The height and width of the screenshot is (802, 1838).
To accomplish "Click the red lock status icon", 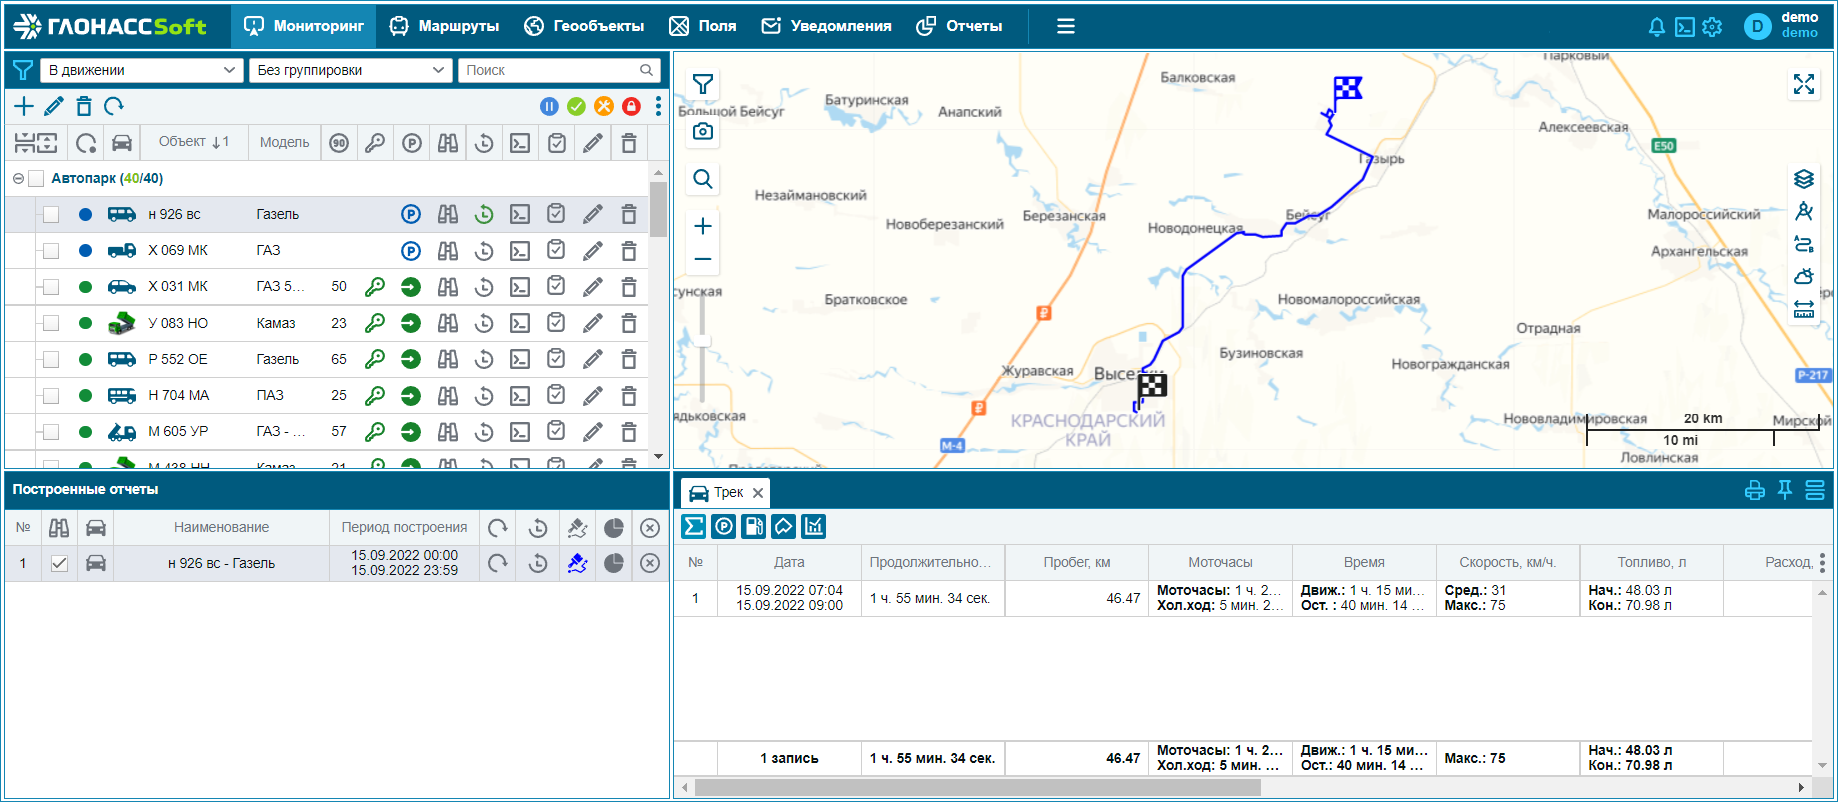I will [x=631, y=106].
